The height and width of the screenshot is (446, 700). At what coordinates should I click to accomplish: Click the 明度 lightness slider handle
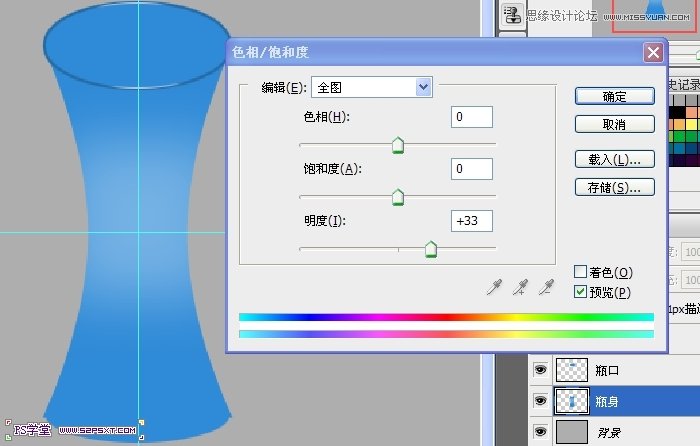click(x=431, y=249)
